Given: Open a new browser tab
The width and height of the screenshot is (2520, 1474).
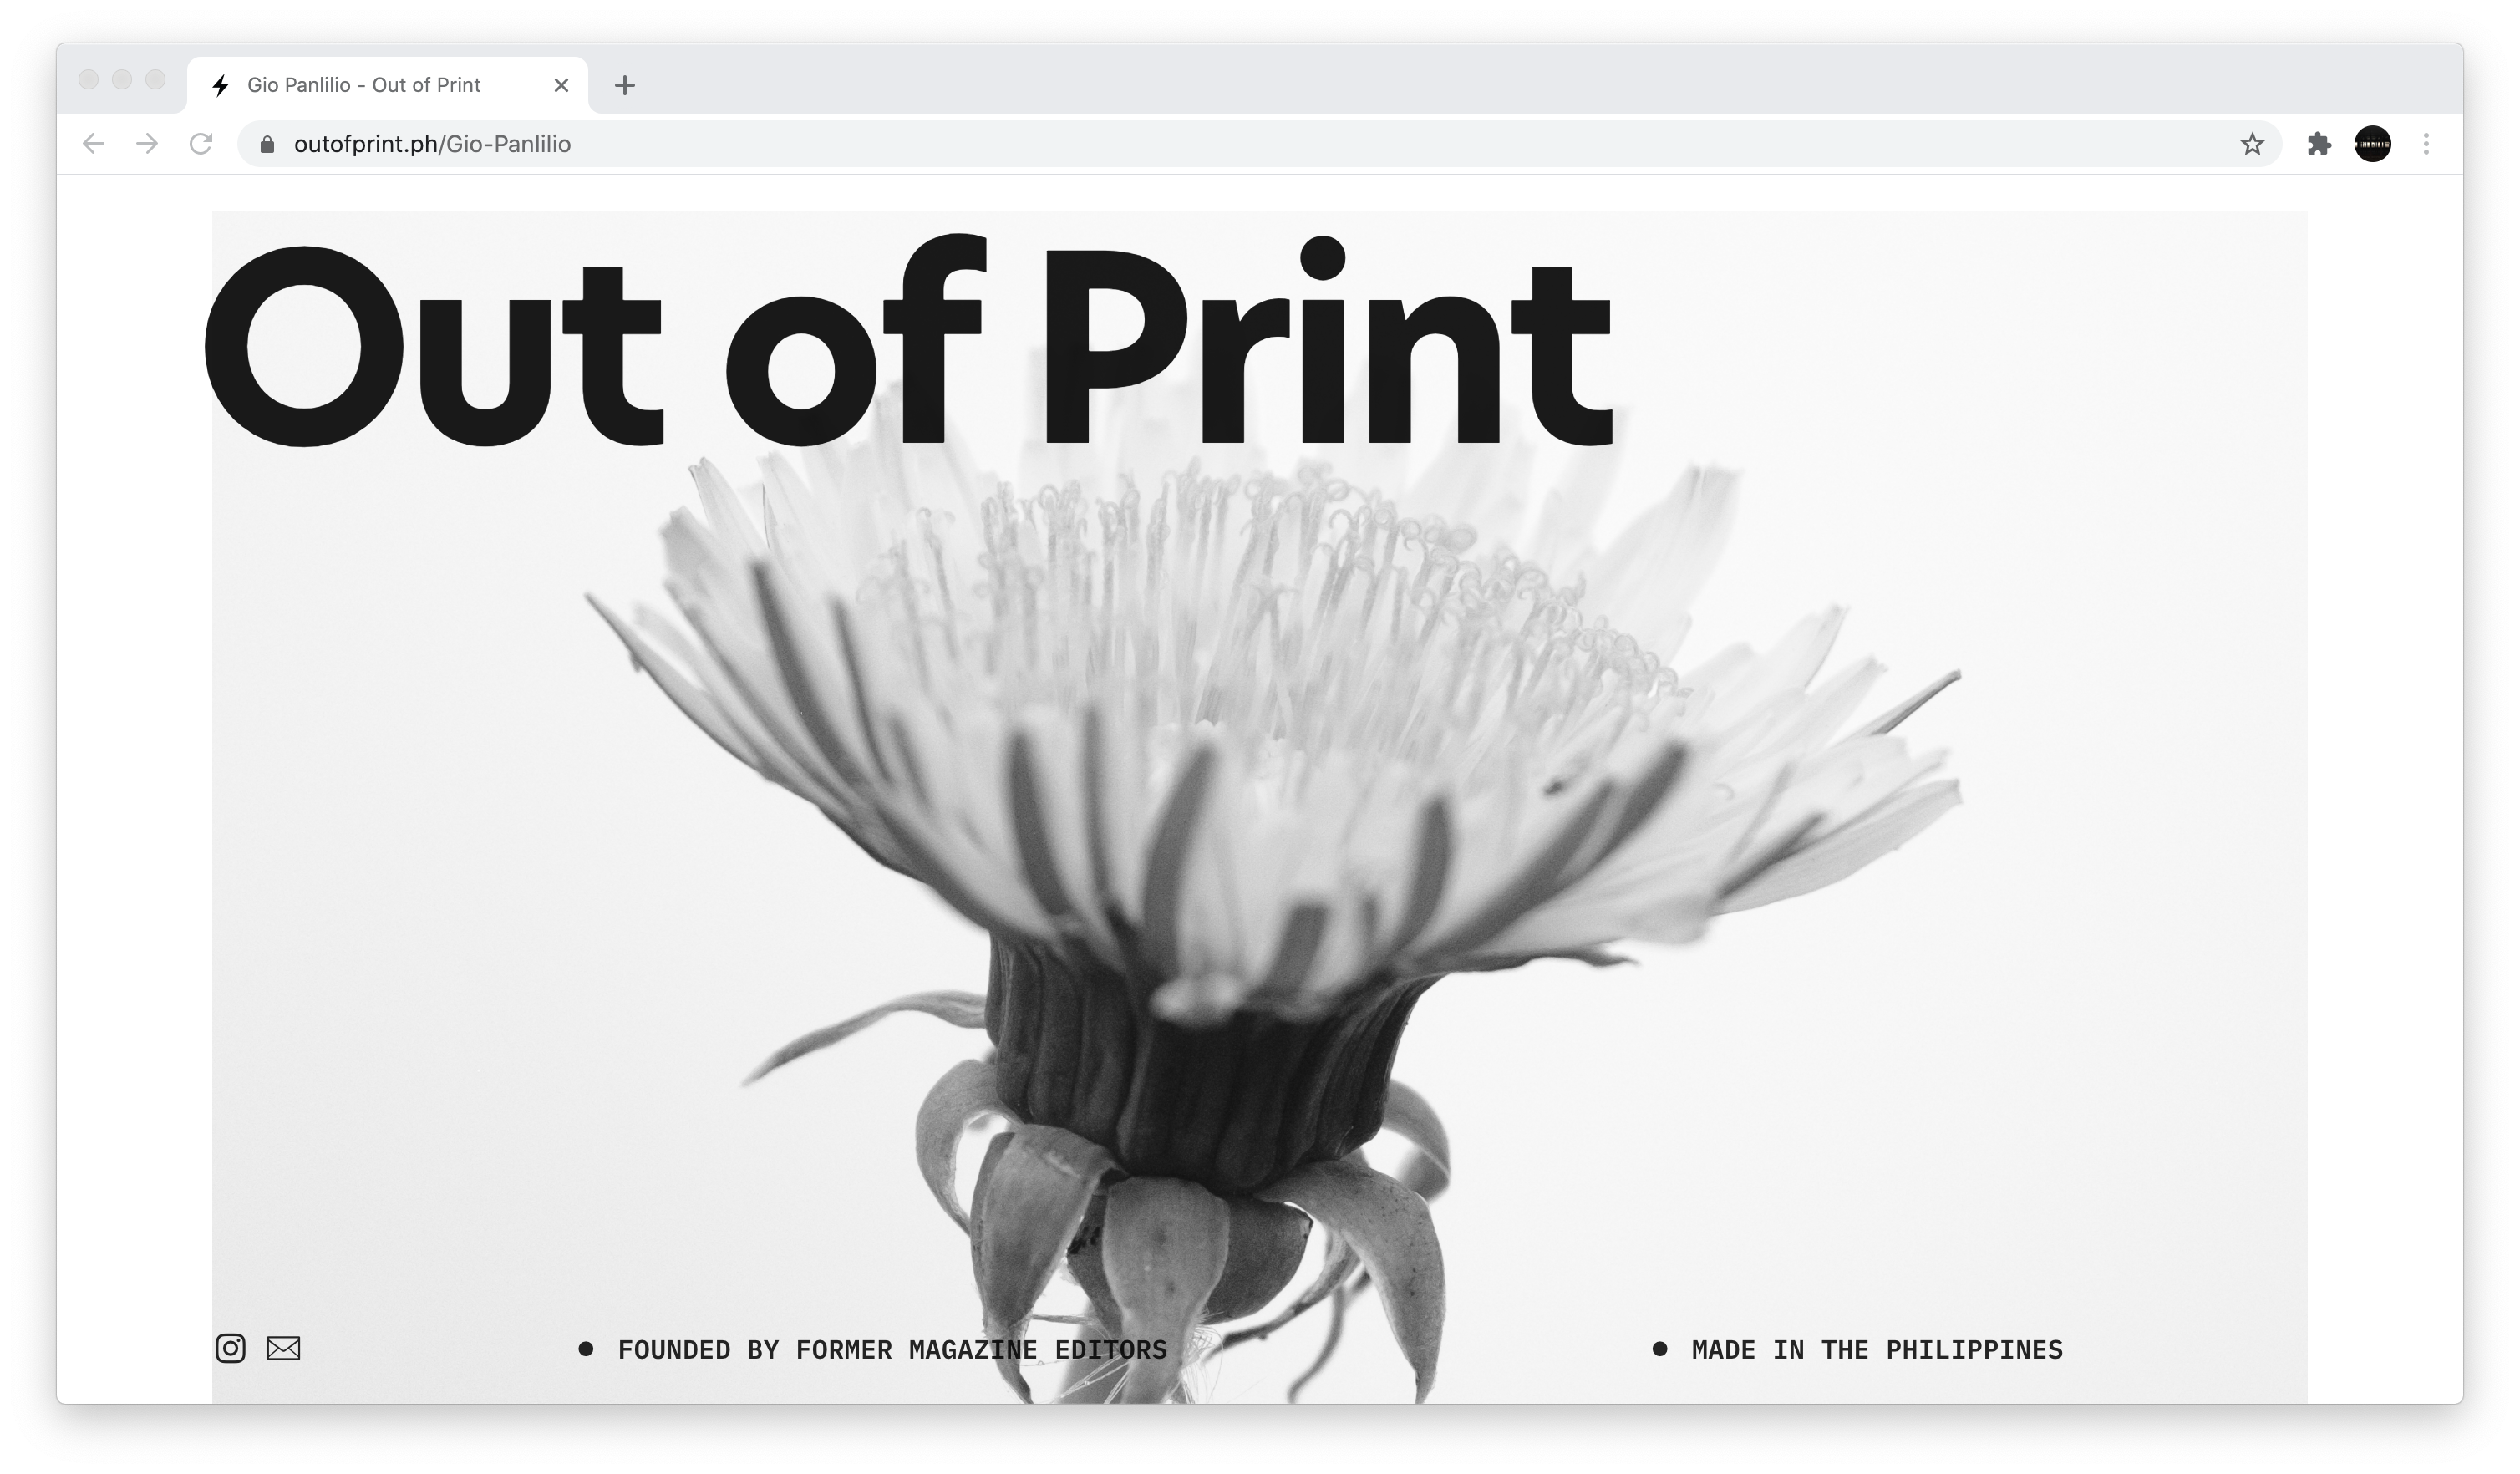Looking at the screenshot, I should (625, 85).
